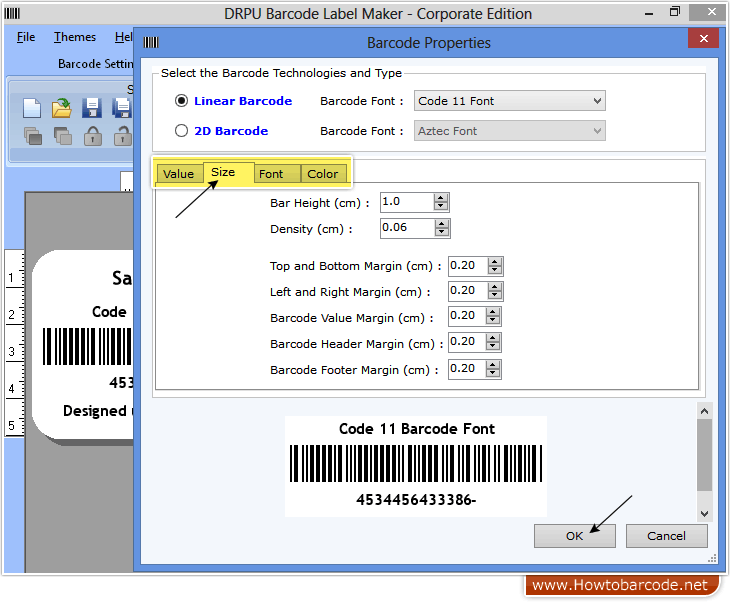Switch to the Color tab

[324, 174]
